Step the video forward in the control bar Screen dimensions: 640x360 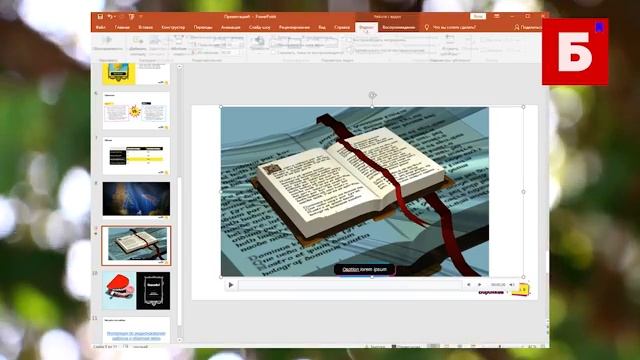(480, 284)
